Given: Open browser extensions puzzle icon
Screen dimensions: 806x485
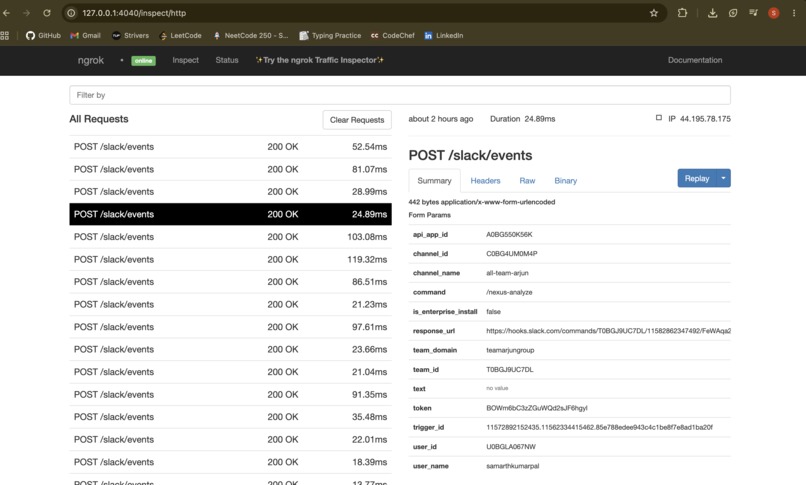Looking at the screenshot, I should (x=682, y=13).
